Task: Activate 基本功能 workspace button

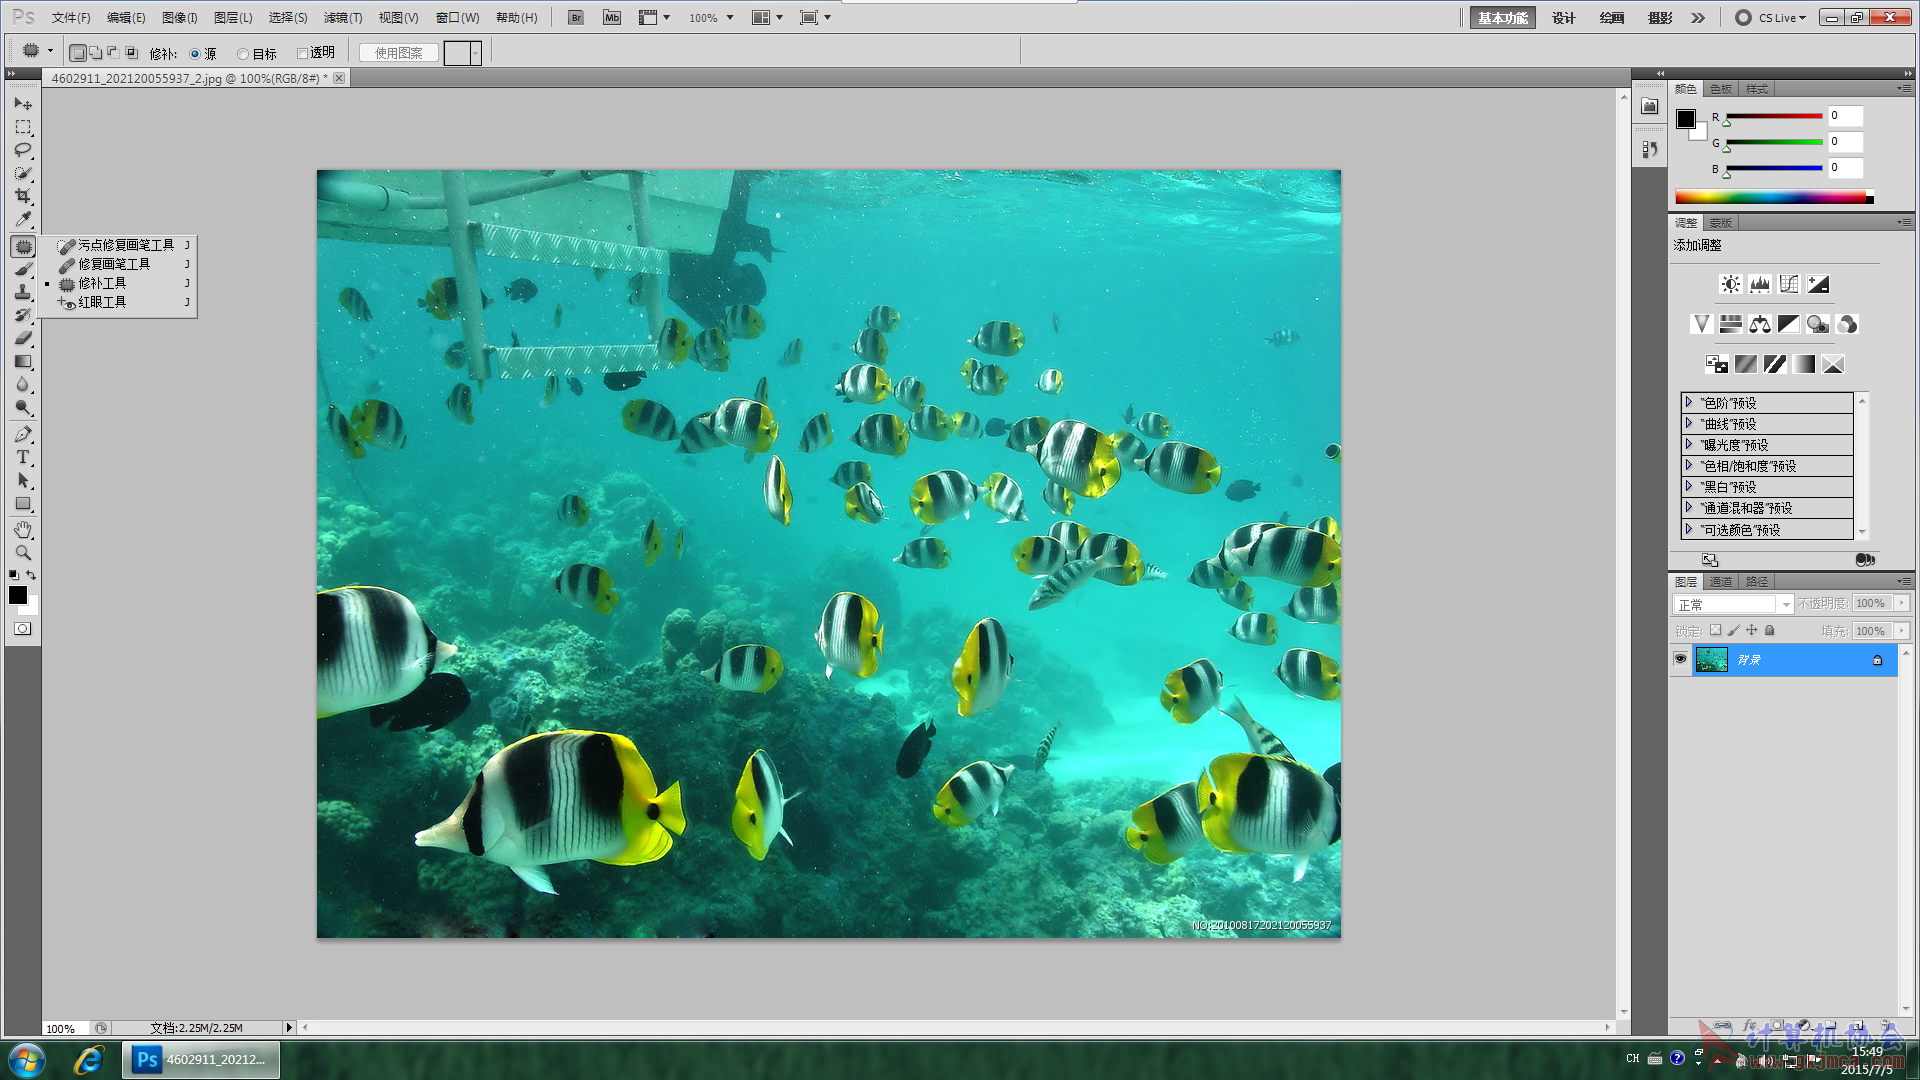Action: click(1502, 18)
